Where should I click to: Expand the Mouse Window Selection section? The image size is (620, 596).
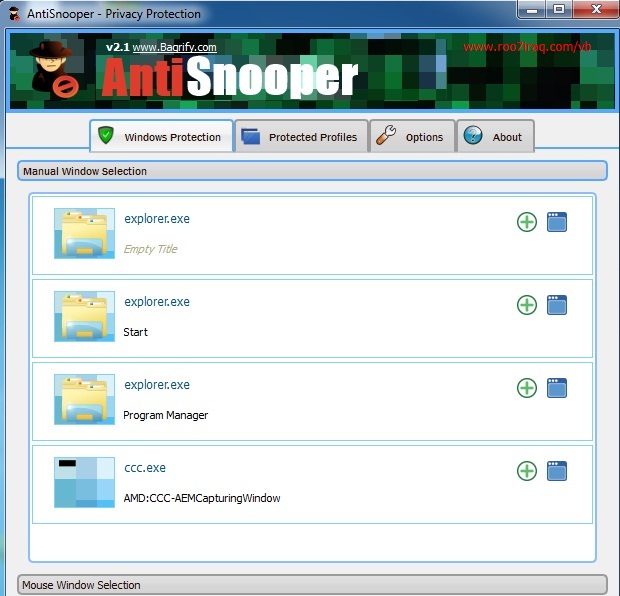coord(312,585)
